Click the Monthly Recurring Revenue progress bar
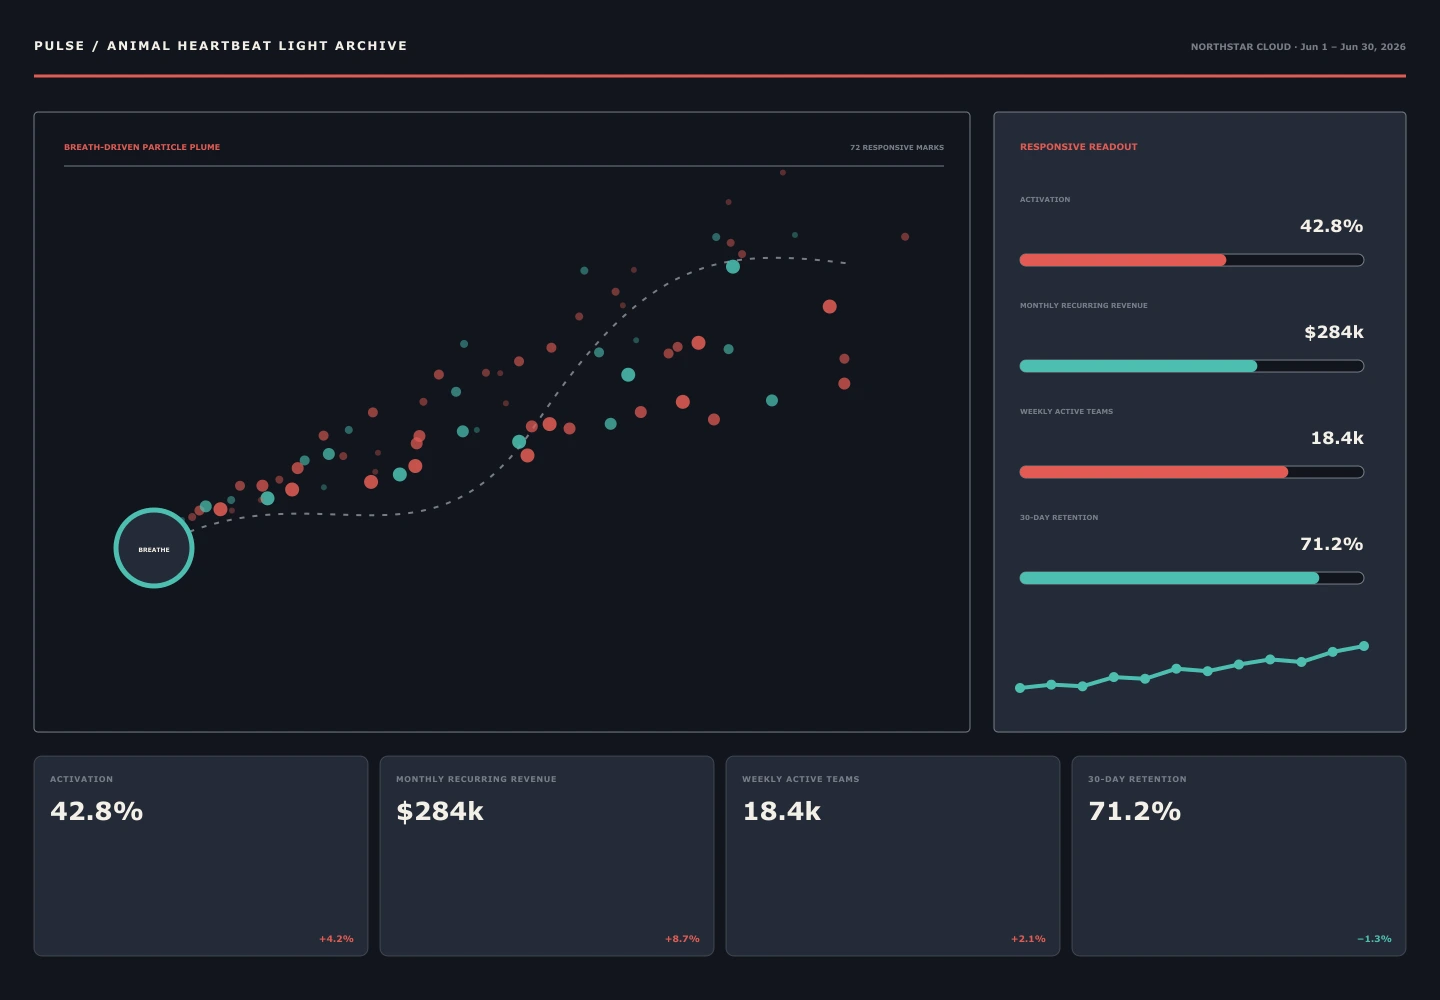 point(1192,366)
